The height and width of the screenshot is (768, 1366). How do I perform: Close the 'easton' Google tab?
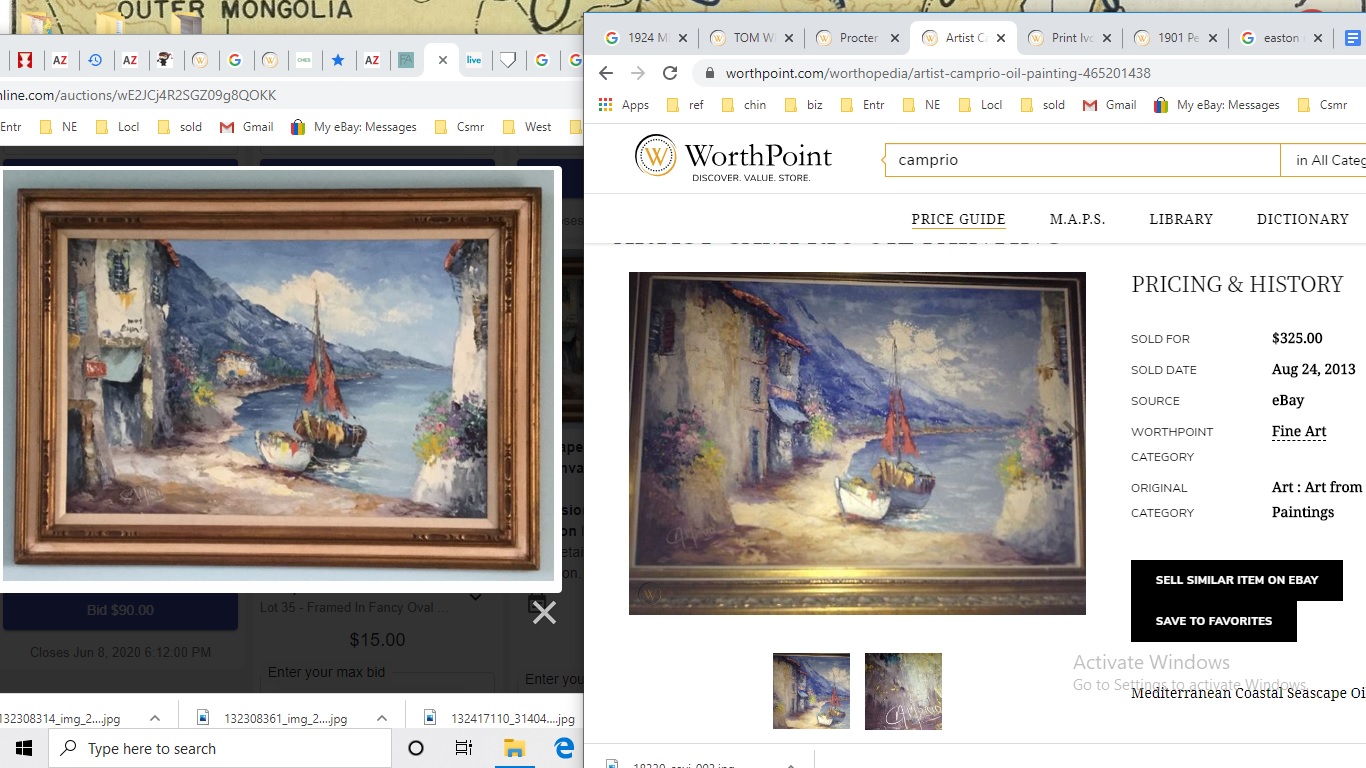[1318, 38]
